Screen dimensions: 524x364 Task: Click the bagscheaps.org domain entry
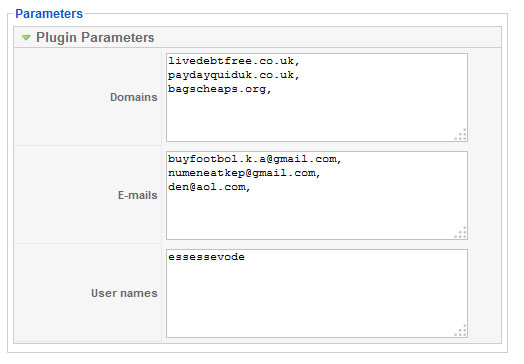(220, 89)
